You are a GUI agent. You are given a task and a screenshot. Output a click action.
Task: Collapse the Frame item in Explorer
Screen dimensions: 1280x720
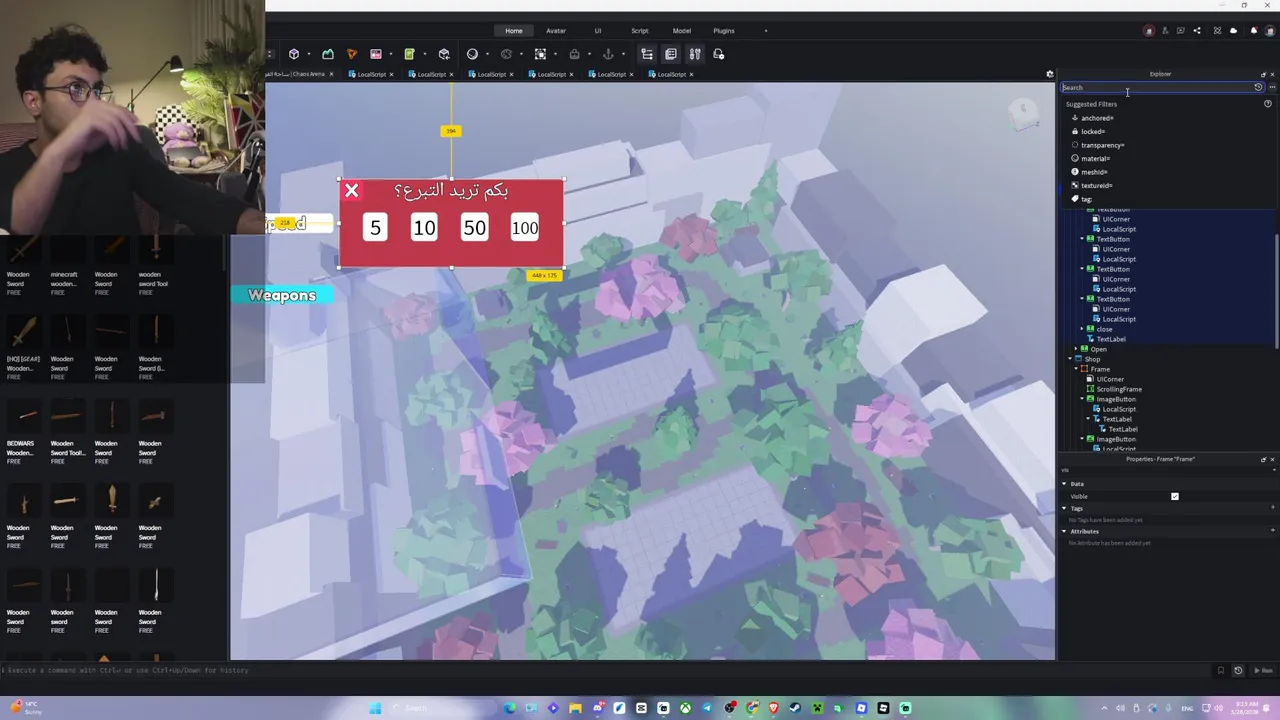1078,369
